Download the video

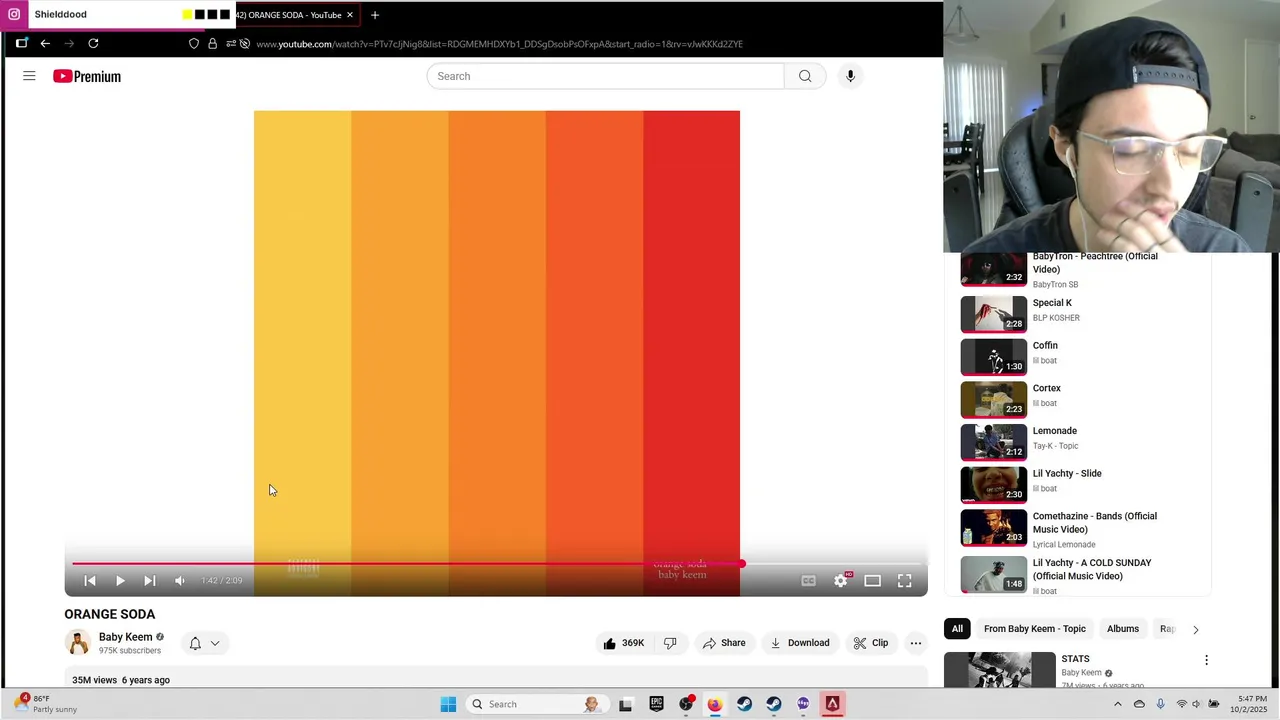point(800,643)
